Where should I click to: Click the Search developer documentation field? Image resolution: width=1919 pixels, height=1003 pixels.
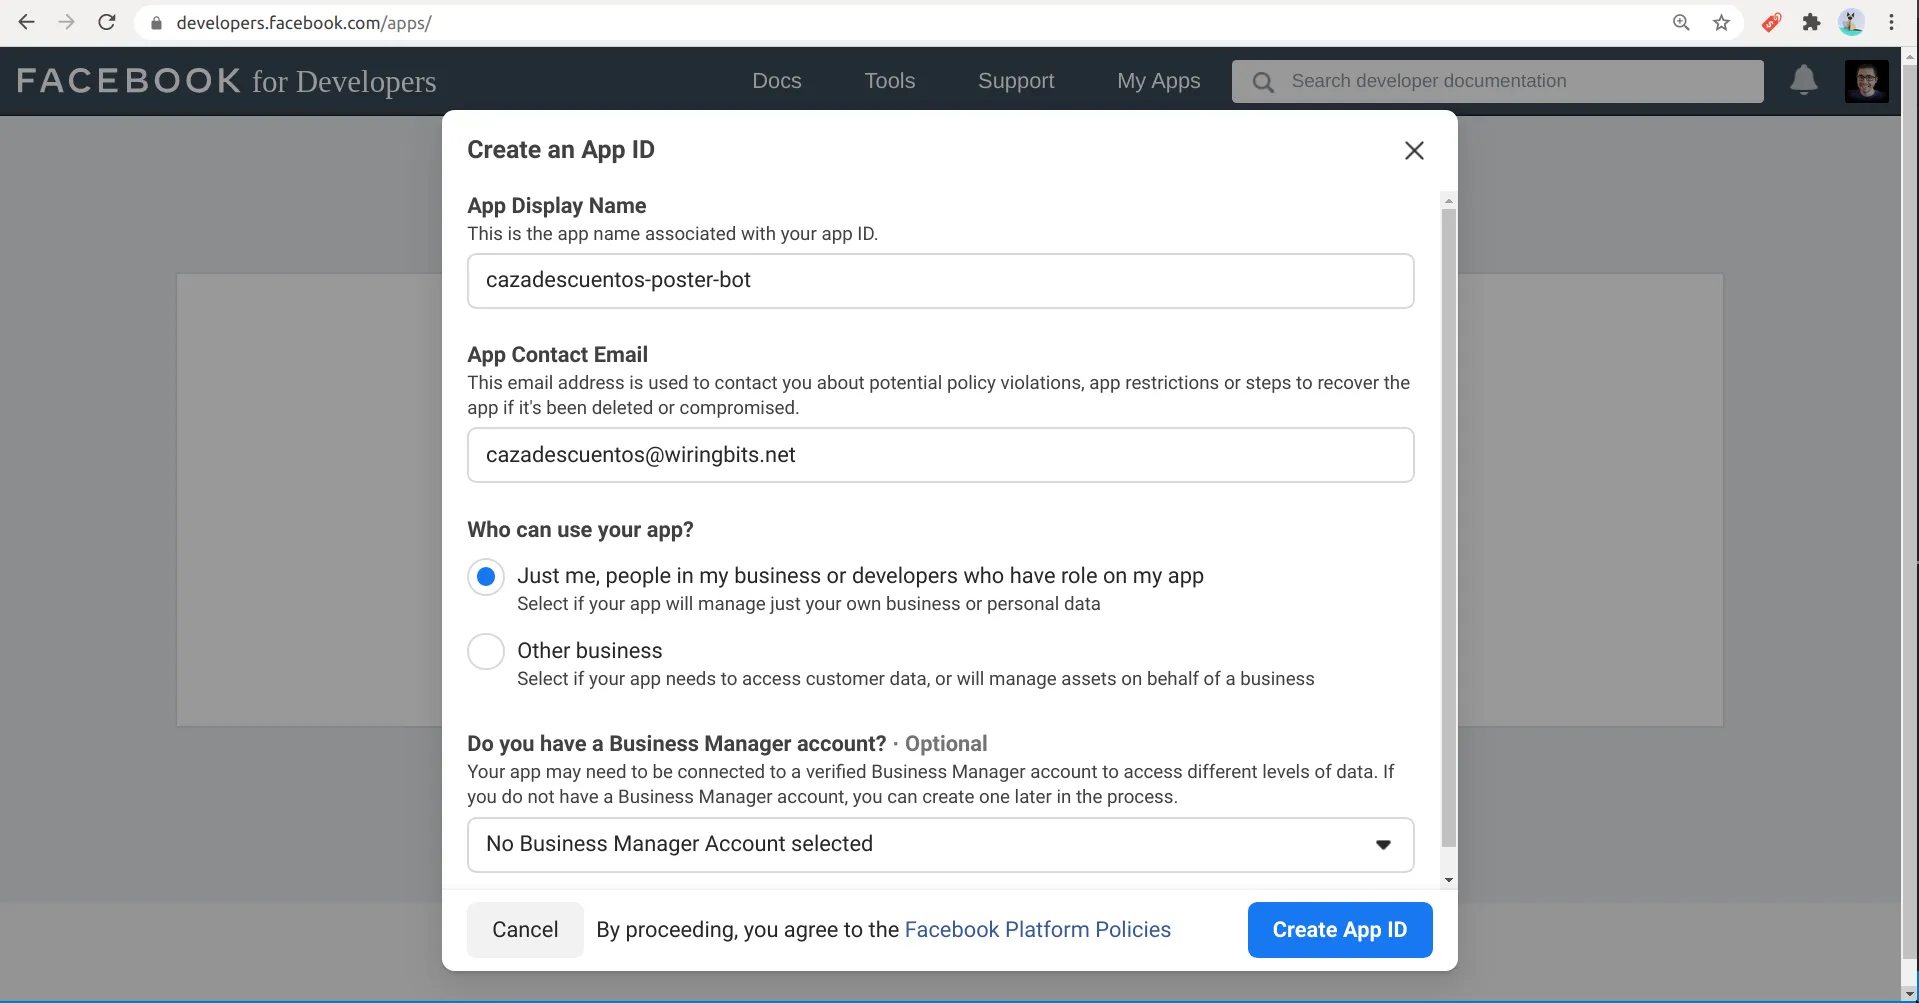tap(1498, 81)
